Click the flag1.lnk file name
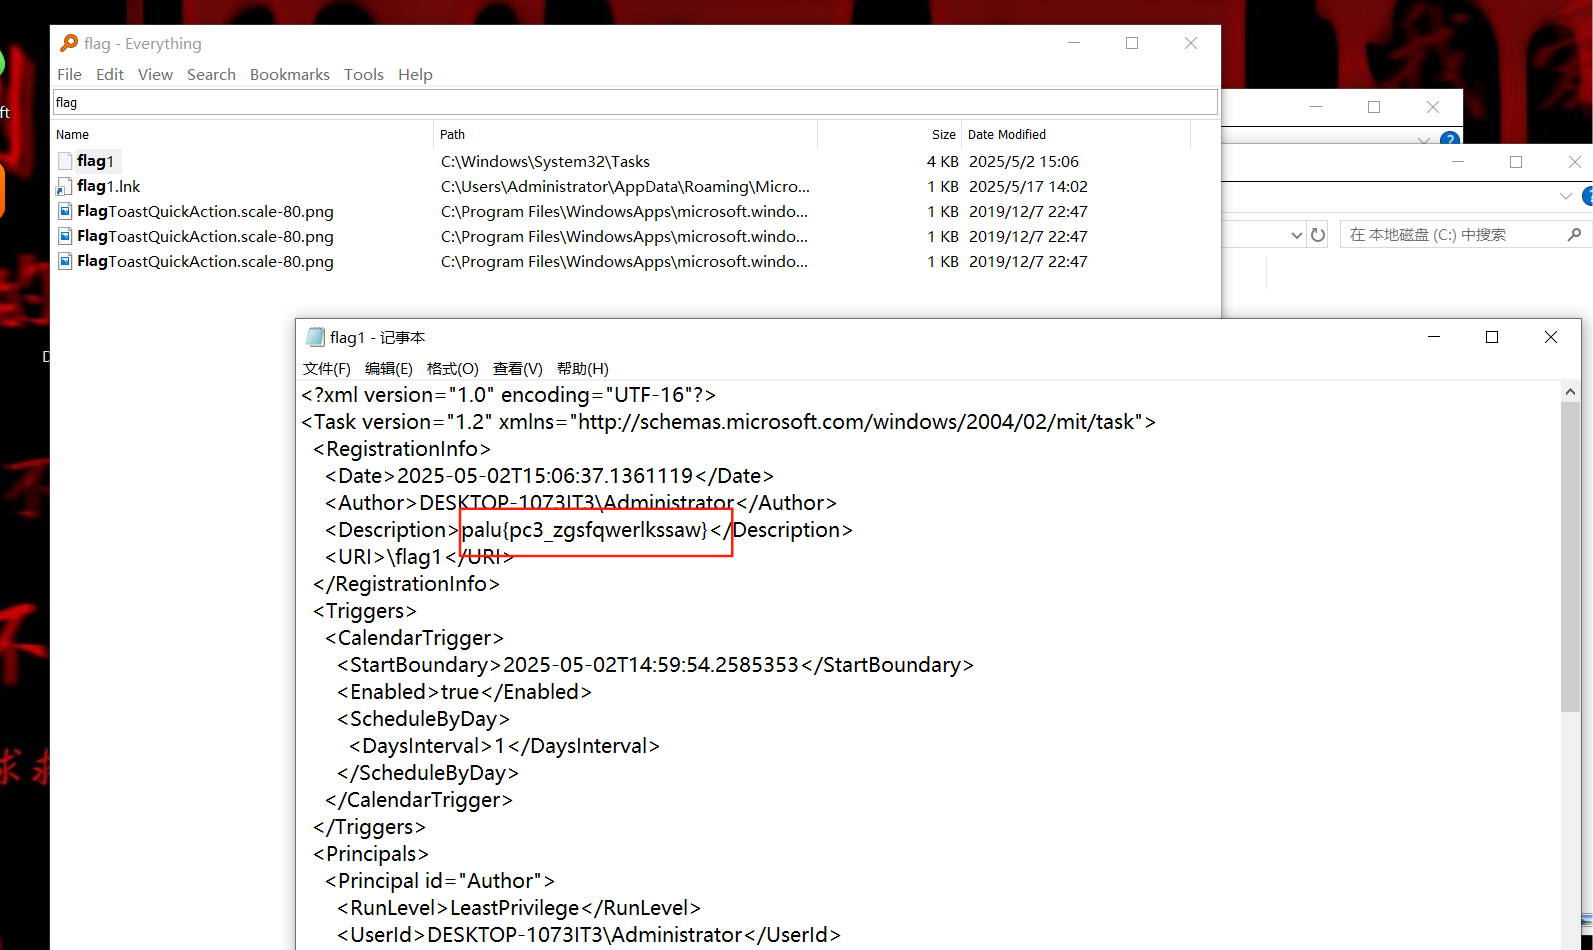This screenshot has height=950, width=1593. click(x=109, y=186)
